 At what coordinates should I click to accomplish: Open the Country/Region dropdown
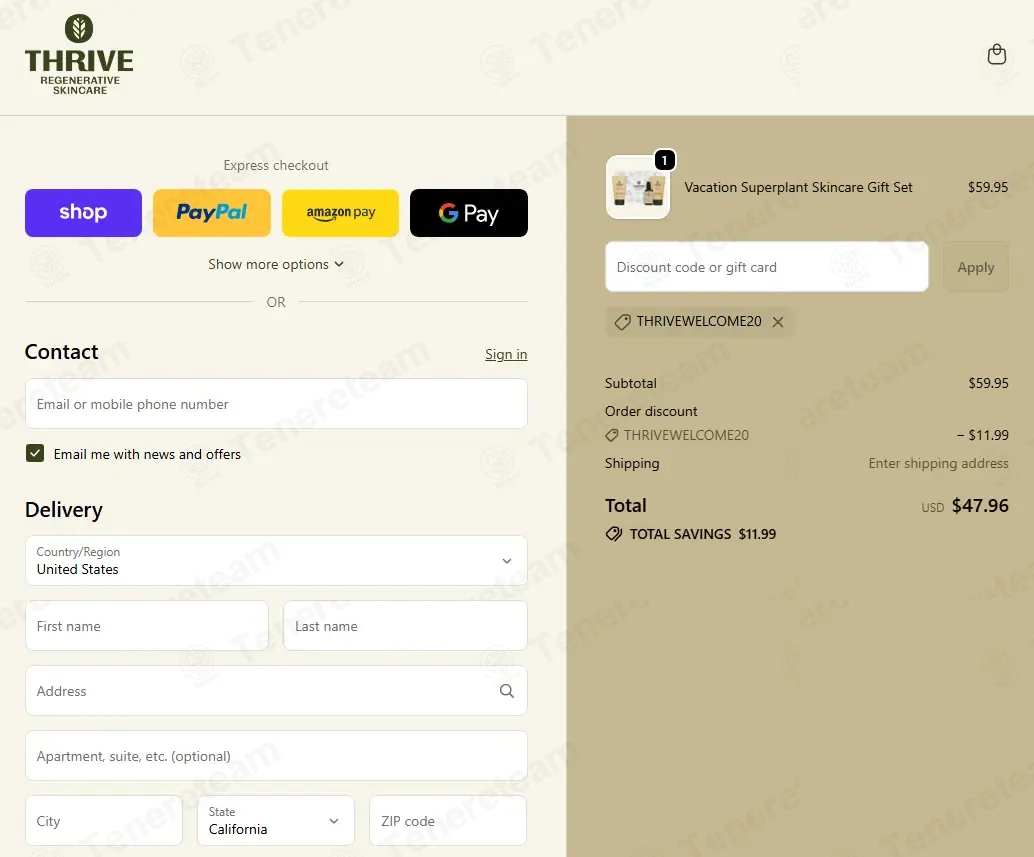point(276,560)
